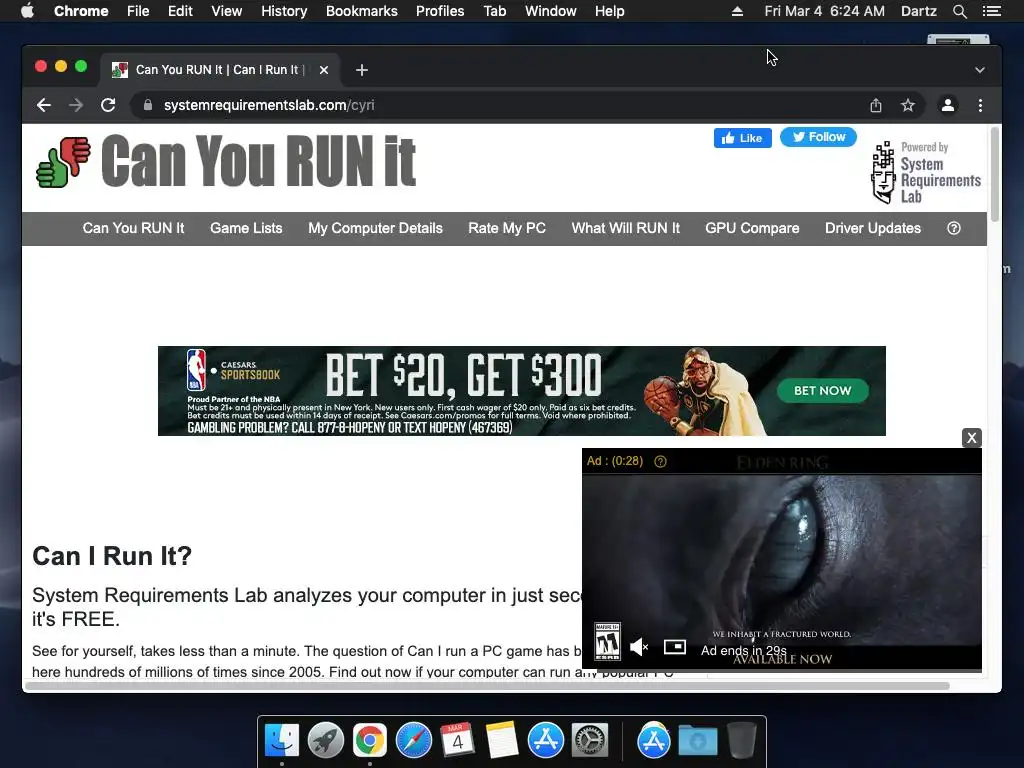Viewport: 1024px width, 768px height.
Task: Close the floating video ad with X
Action: click(x=972, y=438)
